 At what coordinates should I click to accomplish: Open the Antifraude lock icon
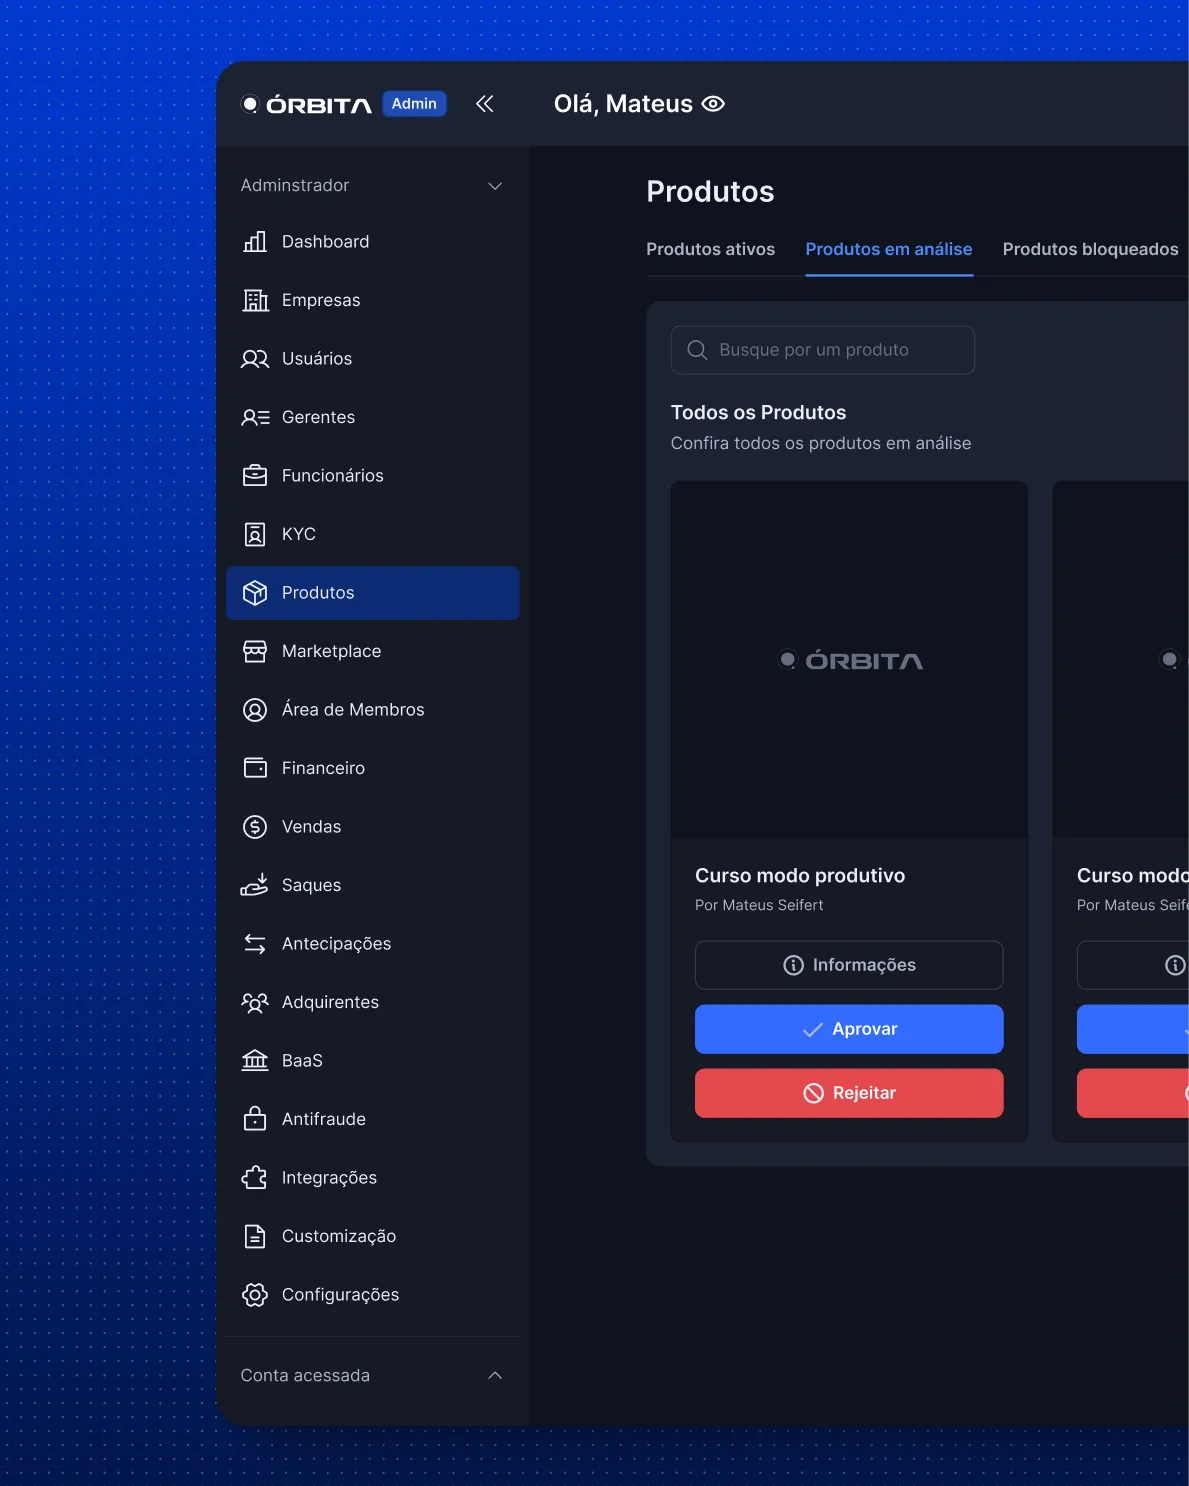click(255, 1119)
